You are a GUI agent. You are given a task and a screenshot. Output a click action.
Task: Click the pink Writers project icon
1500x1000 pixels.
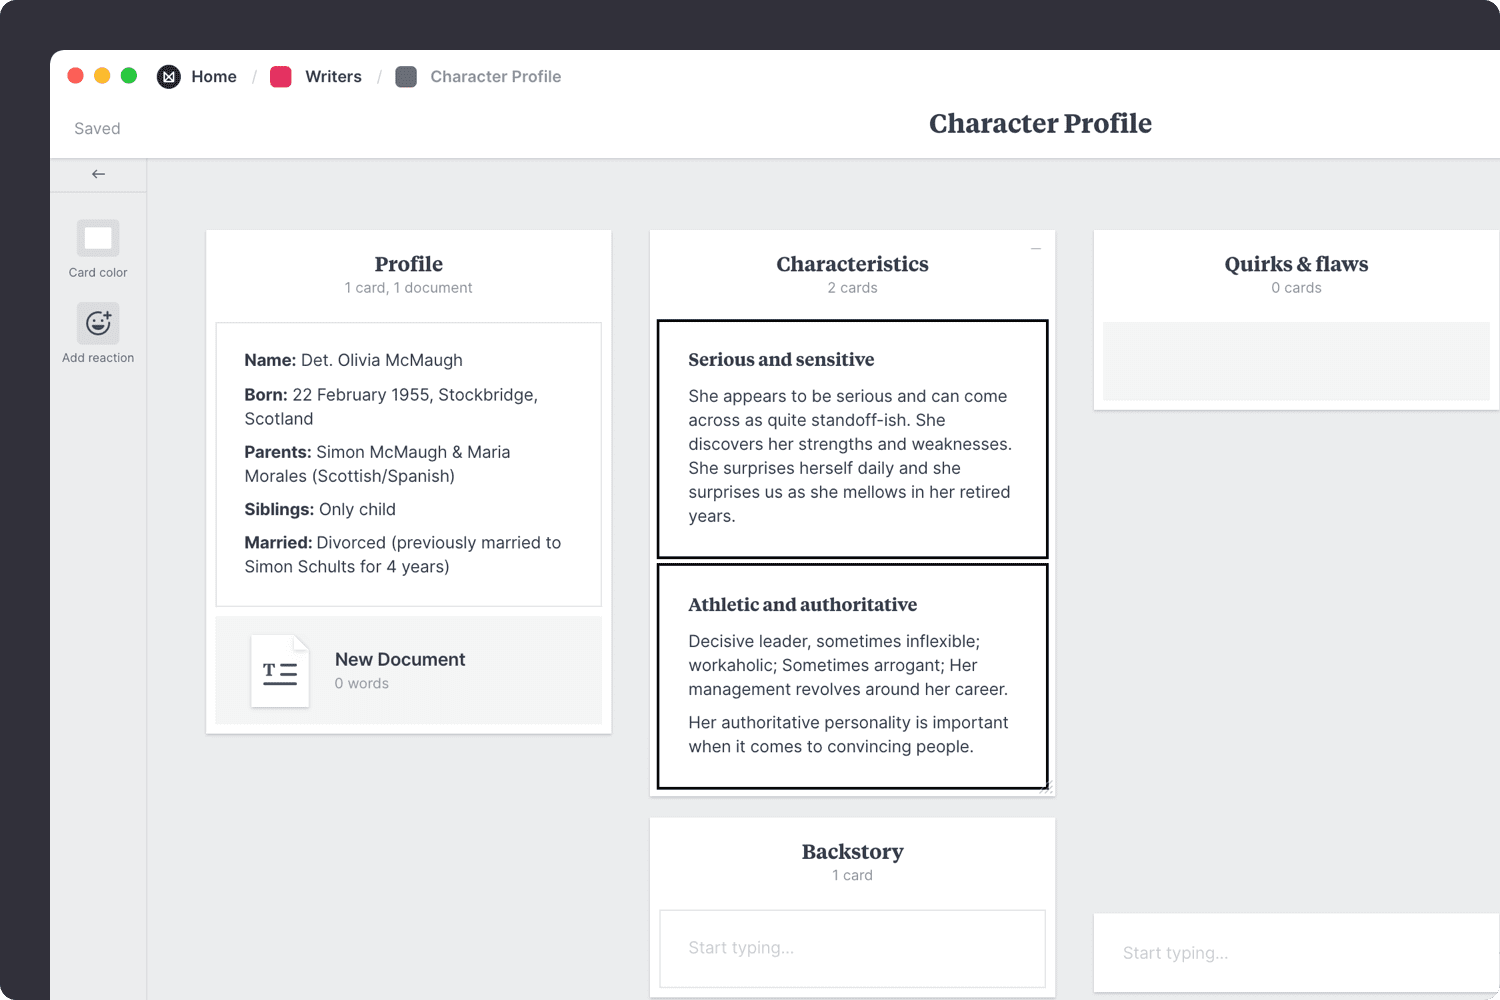tap(280, 76)
